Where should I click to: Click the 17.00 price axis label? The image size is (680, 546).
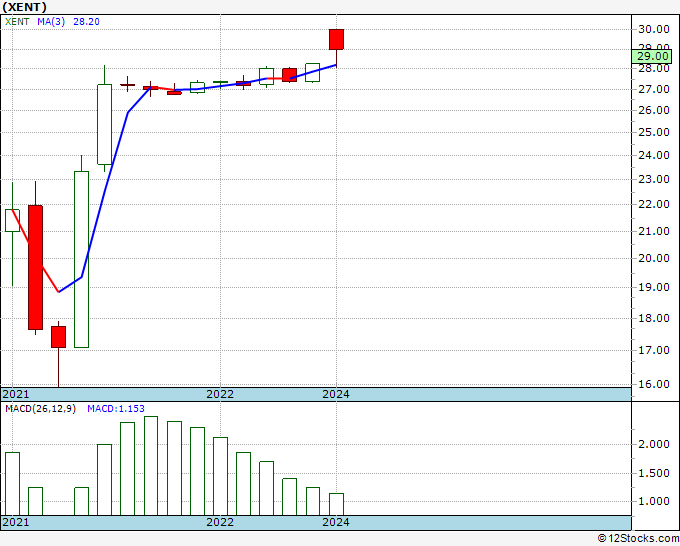click(654, 350)
